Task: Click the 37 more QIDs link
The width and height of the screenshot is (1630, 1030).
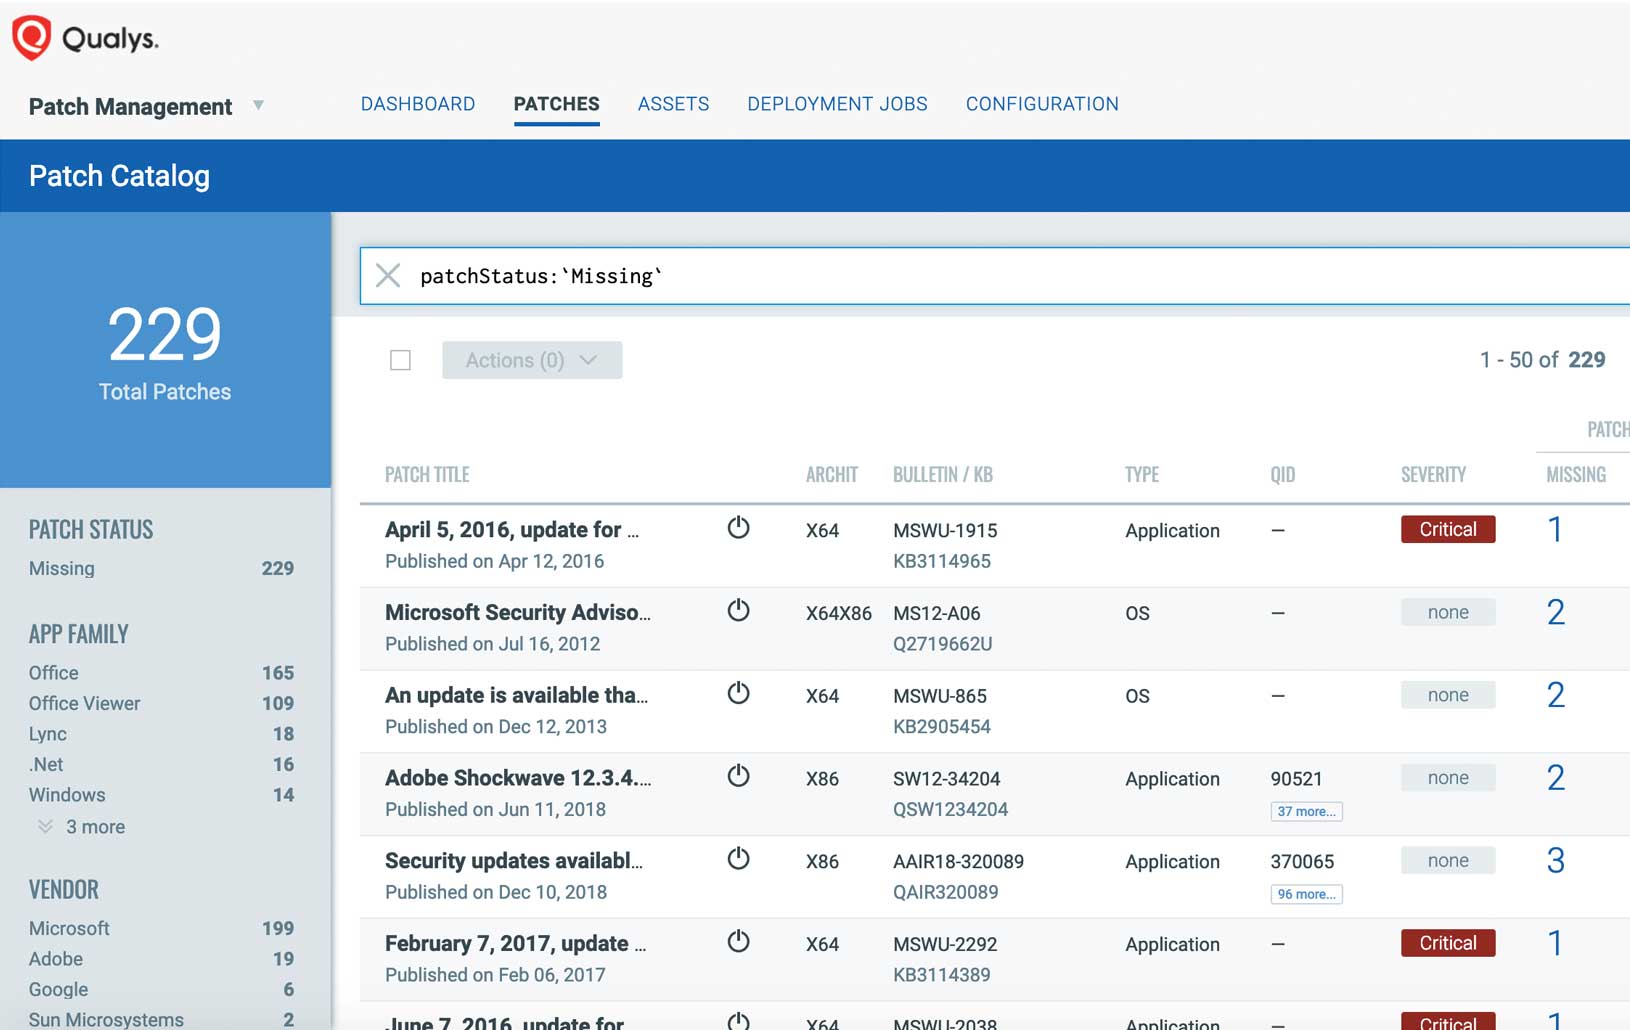Action: tap(1307, 811)
